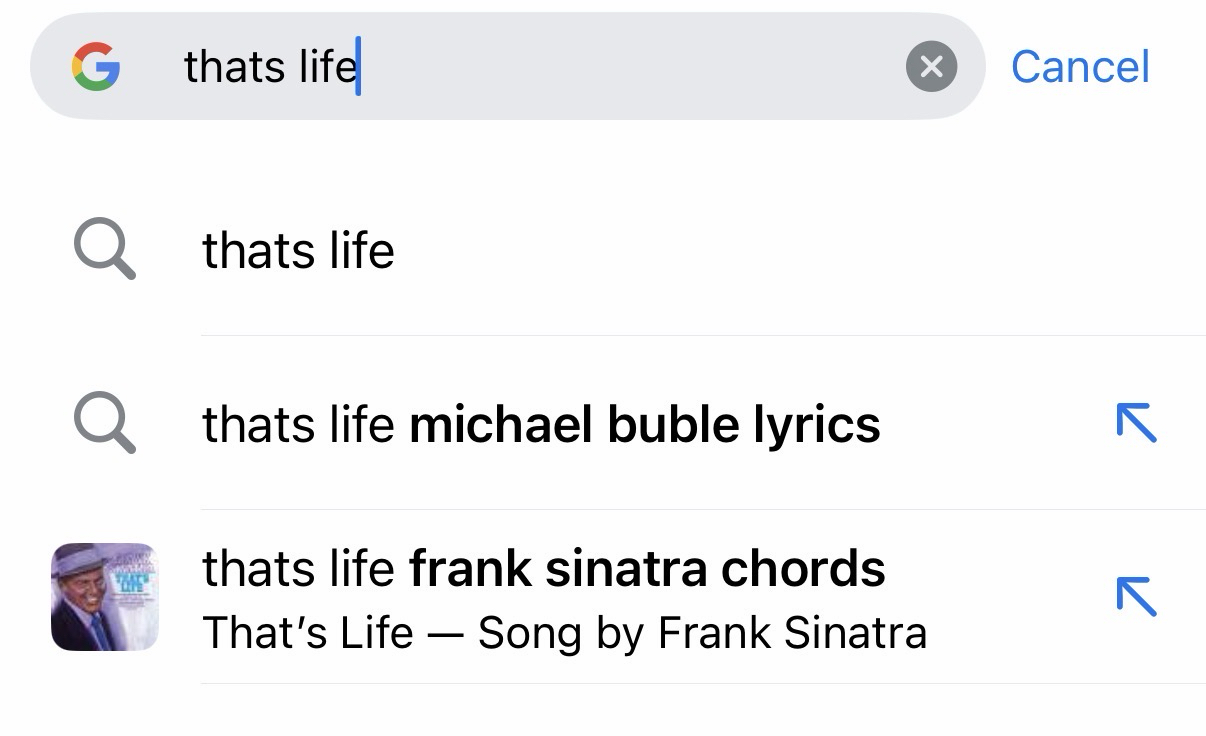The image size is (1206, 736).
Task: Tap the Google logo icon
Action: pyautogui.click(x=96, y=67)
